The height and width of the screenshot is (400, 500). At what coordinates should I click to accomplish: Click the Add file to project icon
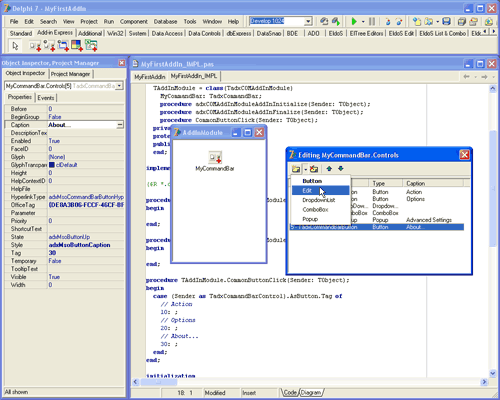point(489,22)
